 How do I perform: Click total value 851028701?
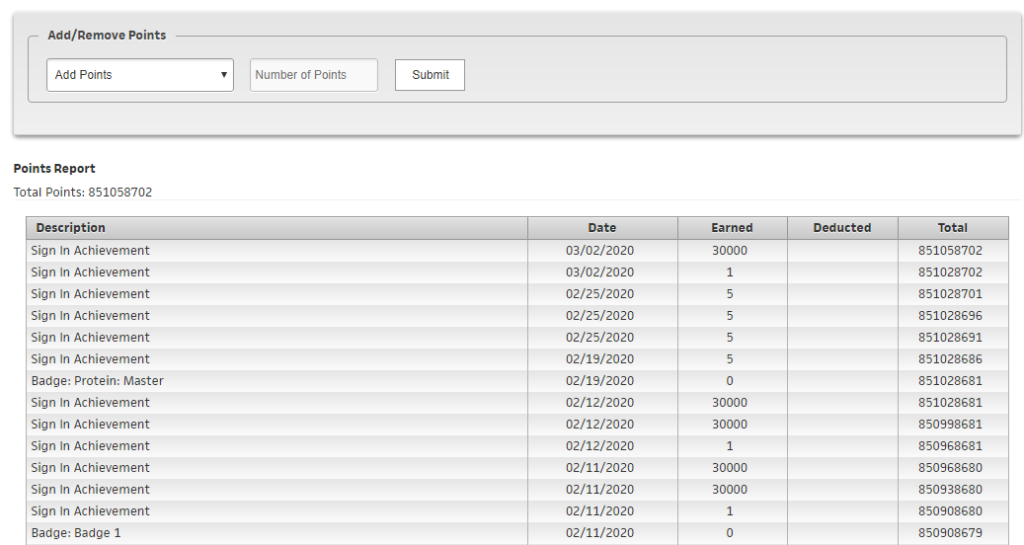pyautogui.click(x=950, y=294)
